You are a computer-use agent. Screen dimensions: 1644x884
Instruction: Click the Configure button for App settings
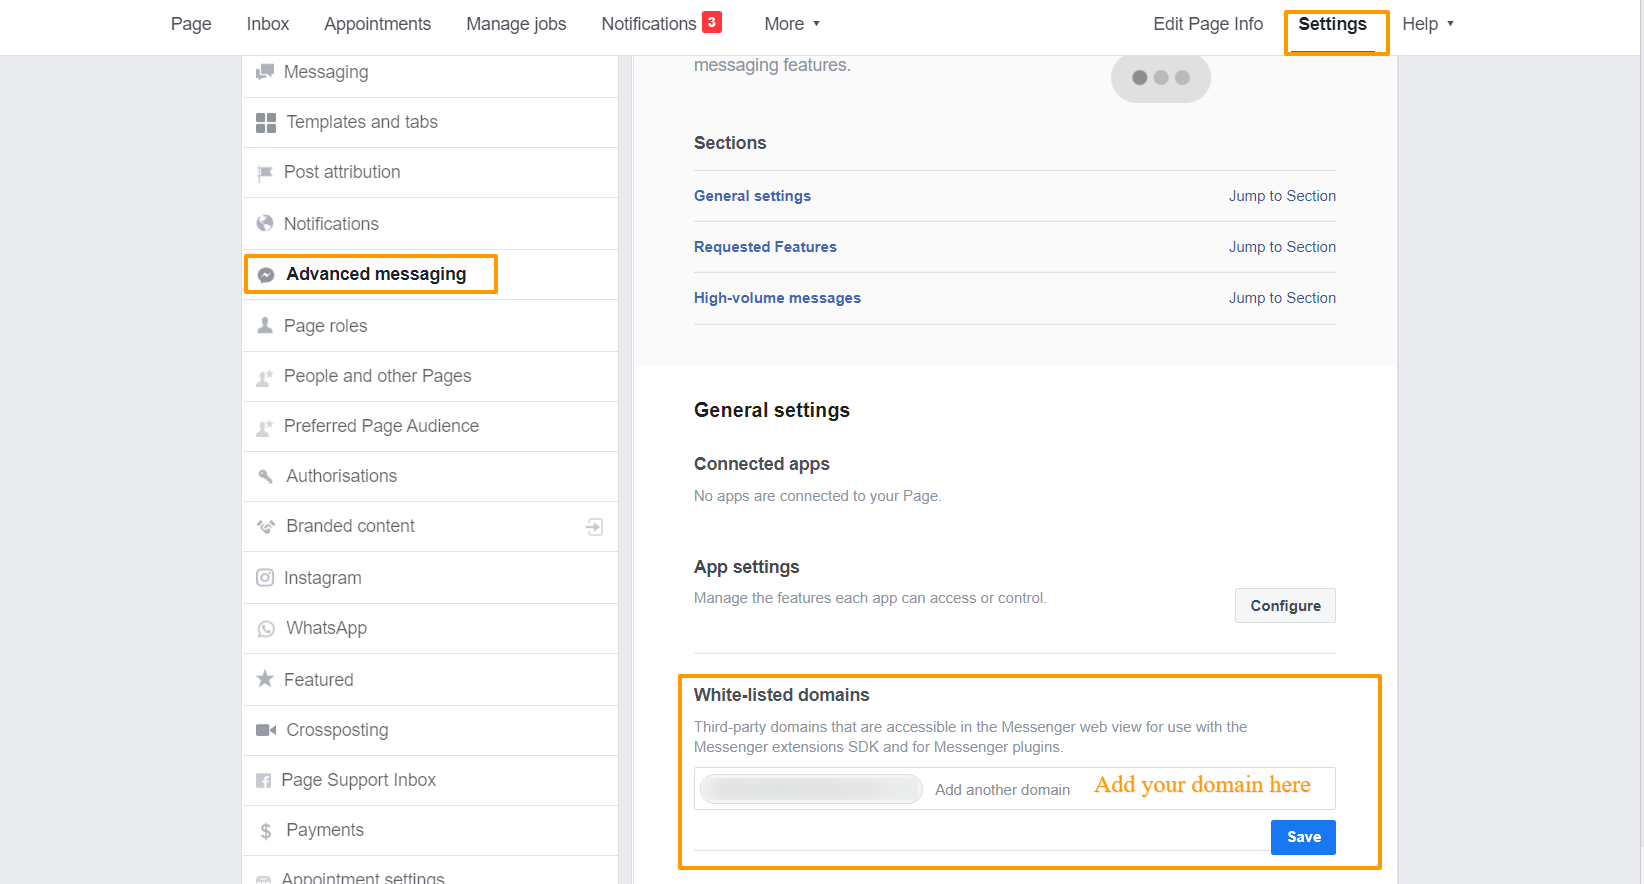coord(1285,606)
